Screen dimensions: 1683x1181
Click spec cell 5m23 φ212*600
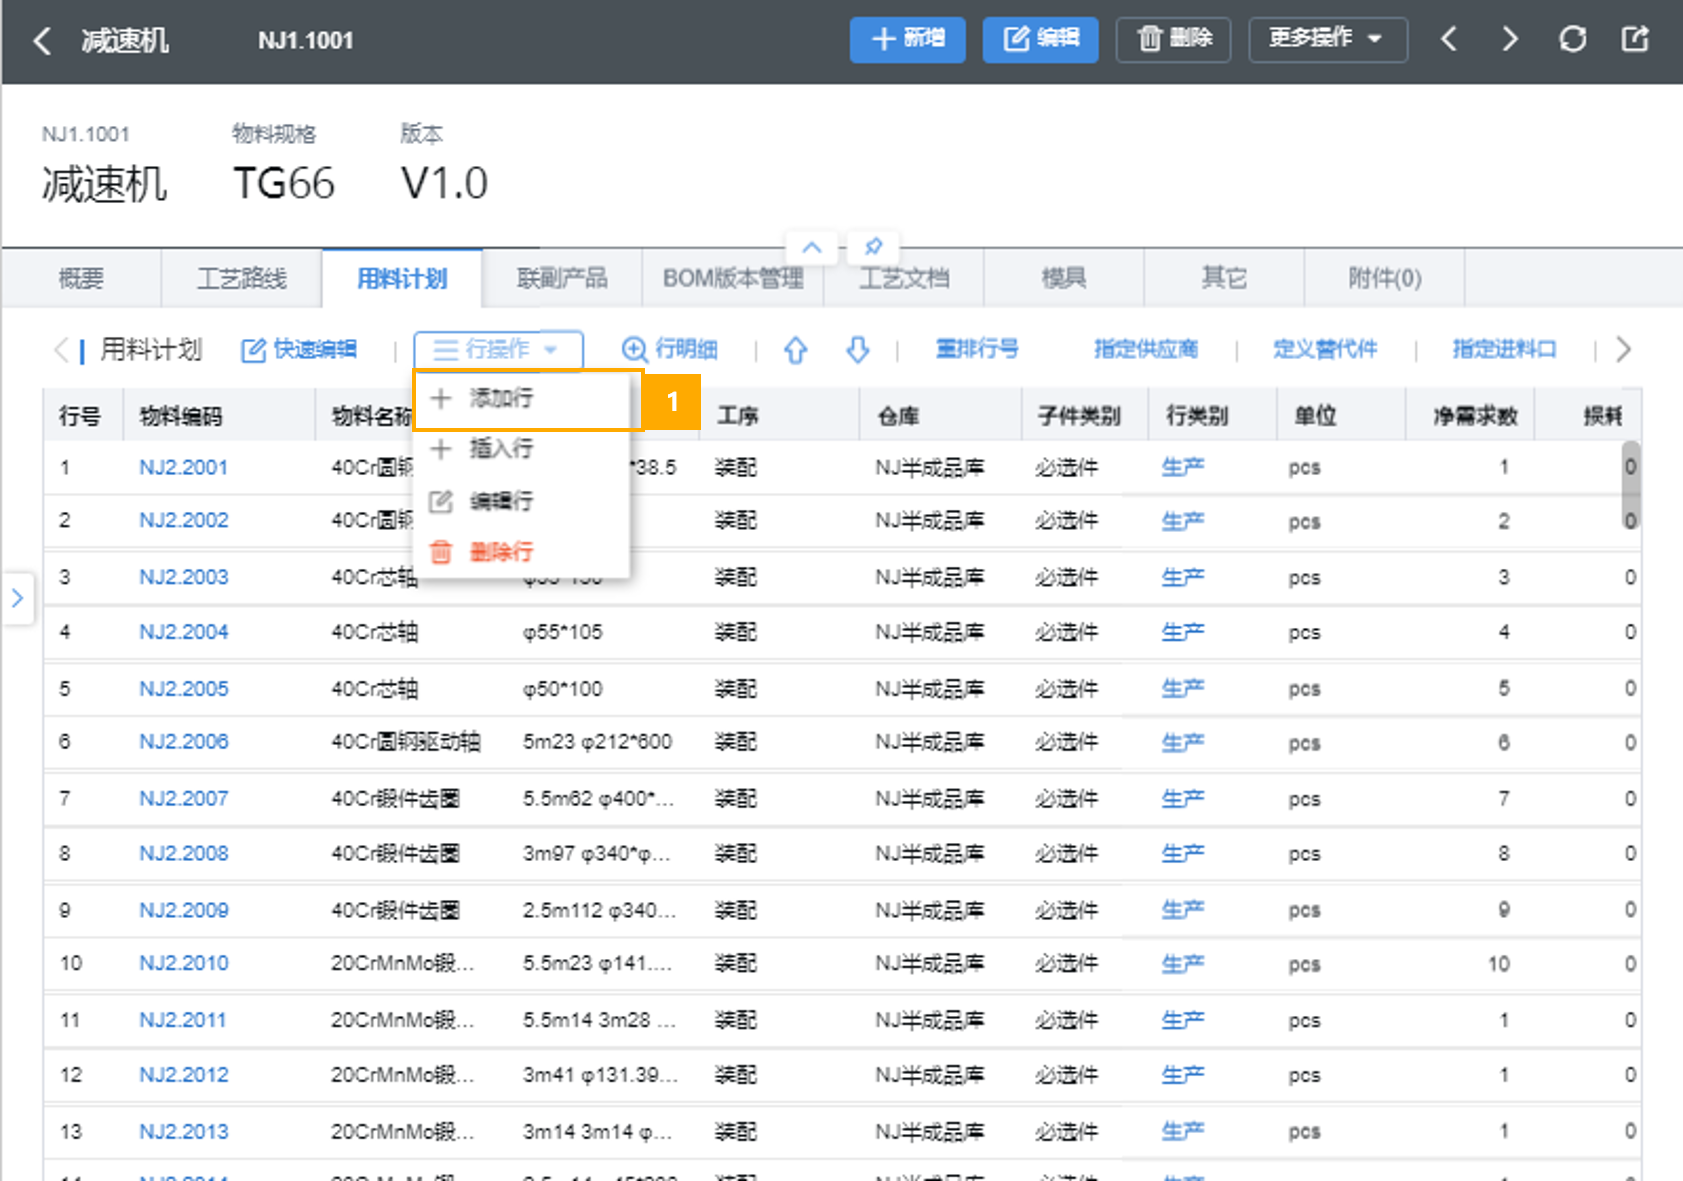[x=597, y=742]
